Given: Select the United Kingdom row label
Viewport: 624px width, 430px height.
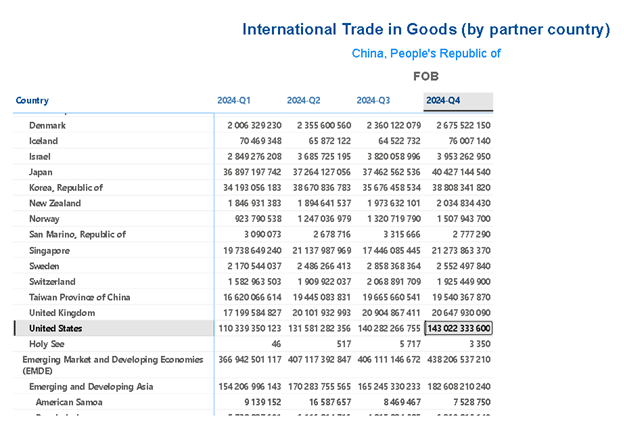Looking at the screenshot, I should click(62, 313).
